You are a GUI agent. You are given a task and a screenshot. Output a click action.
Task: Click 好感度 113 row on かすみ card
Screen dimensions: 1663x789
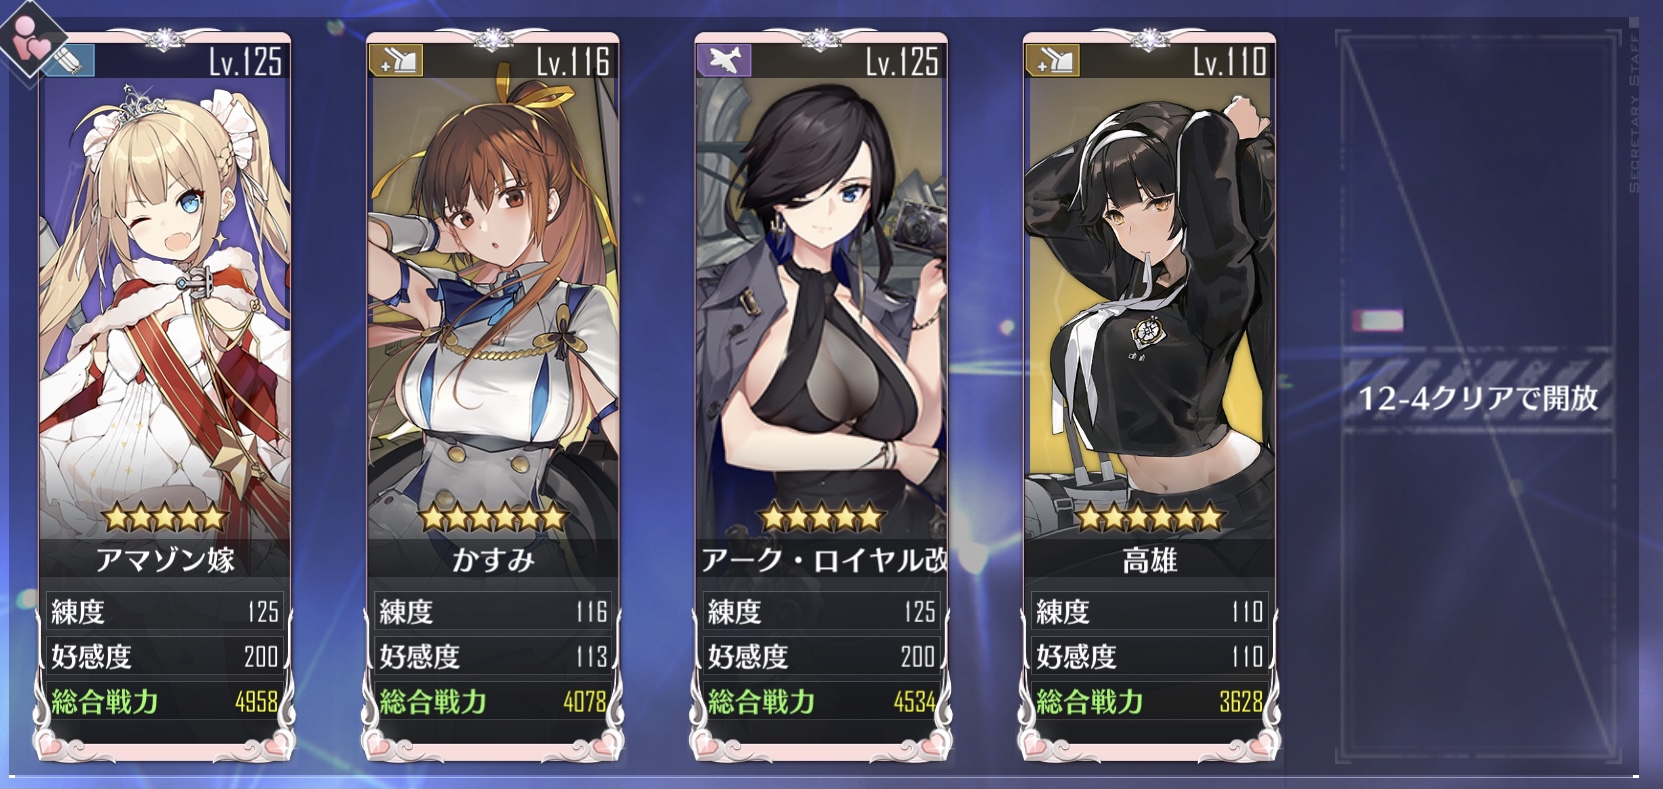click(x=493, y=657)
